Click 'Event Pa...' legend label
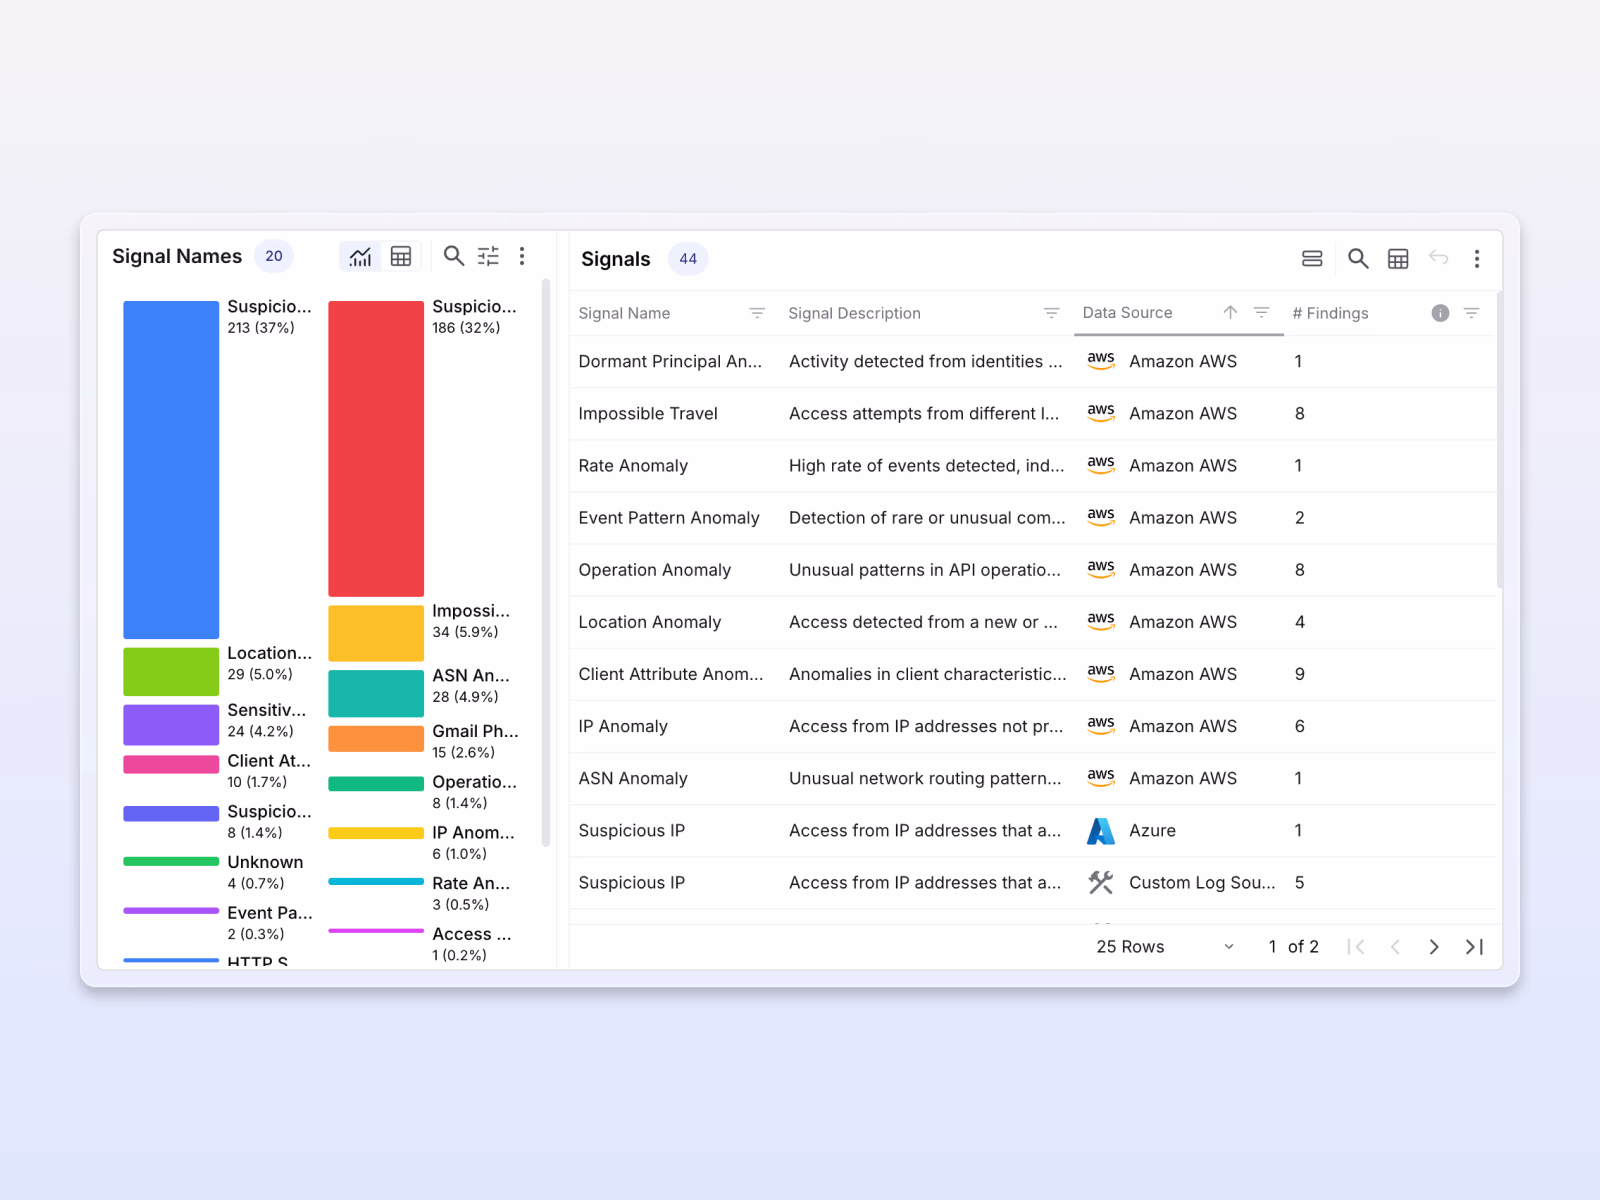 269,912
